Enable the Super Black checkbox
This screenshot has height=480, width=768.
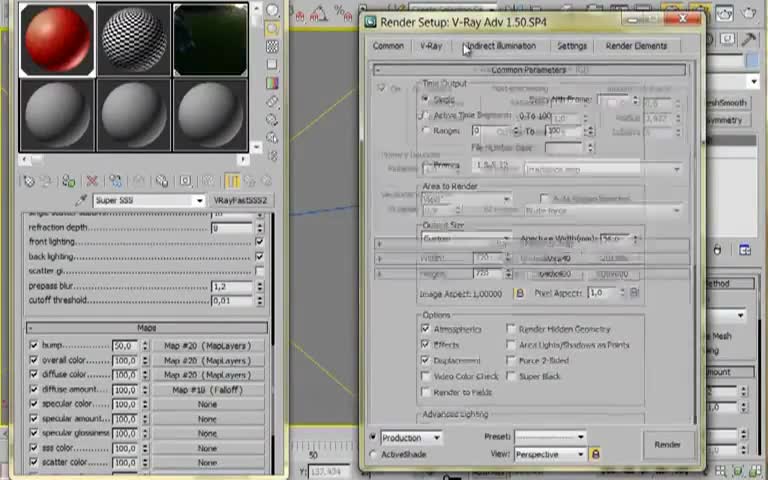coord(511,376)
